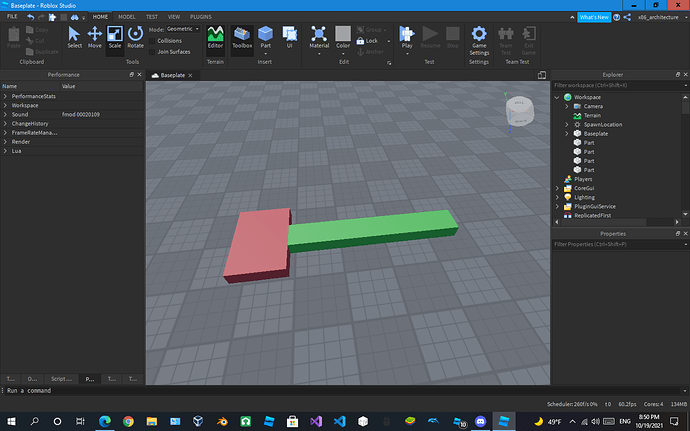The width and height of the screenshot is (690, 431).
Task: Collapse the Workspace node in Explorer
Action: pos(557,97)
